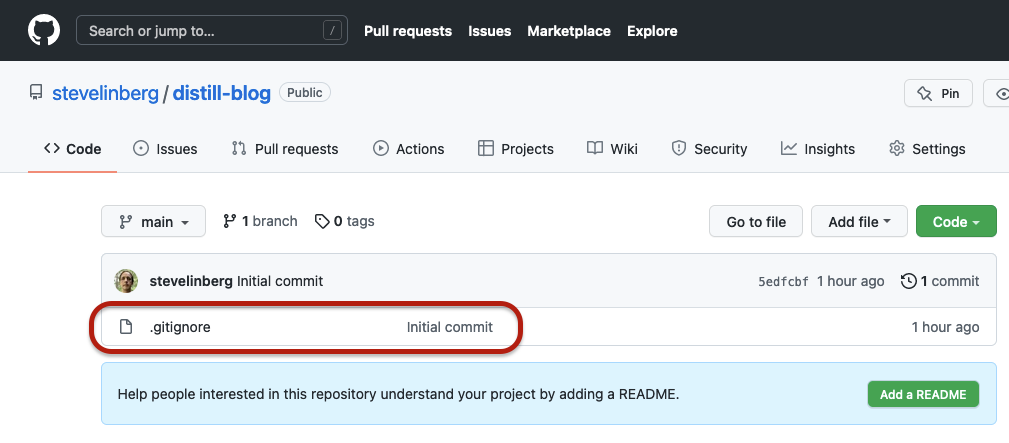Click the slash shortcut icon in search box
Screen dimensions: 1009x443
point(332,30)
